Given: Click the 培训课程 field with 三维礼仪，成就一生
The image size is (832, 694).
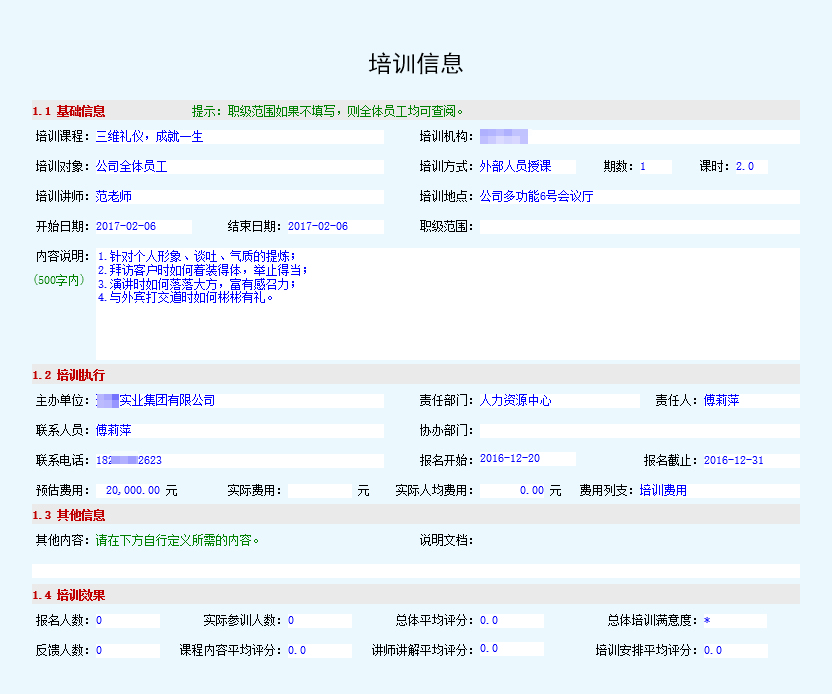Looking at the screenshot, I should [239, 137].
